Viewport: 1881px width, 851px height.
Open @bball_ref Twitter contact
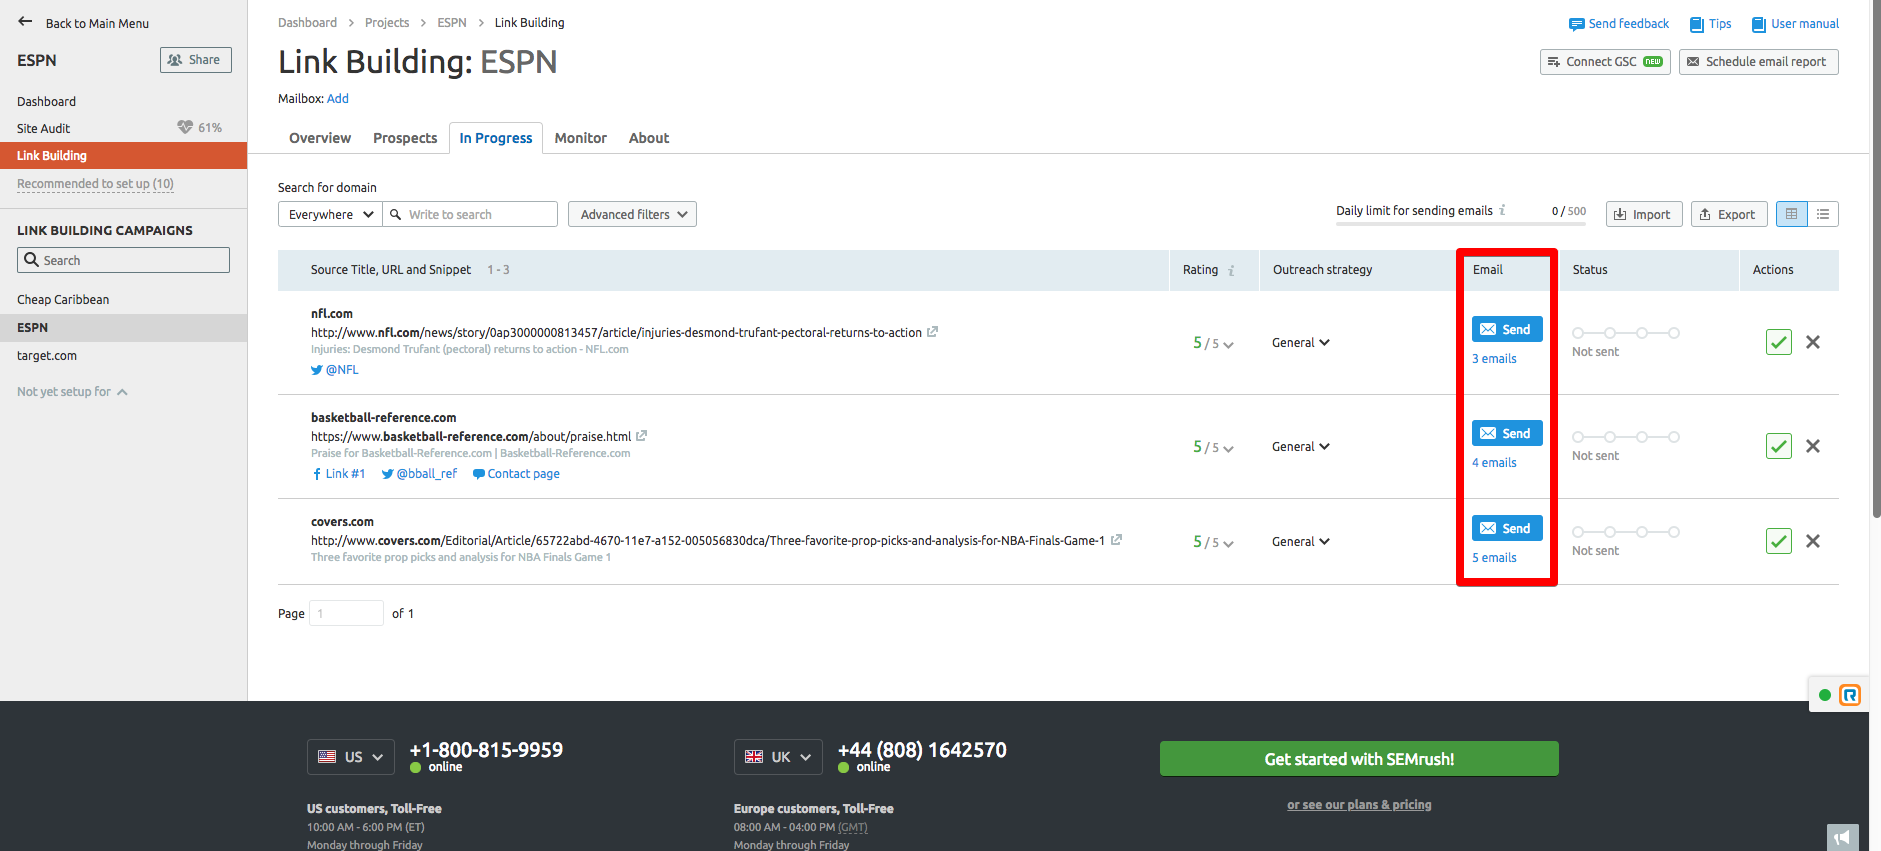[x=419, y=474]
